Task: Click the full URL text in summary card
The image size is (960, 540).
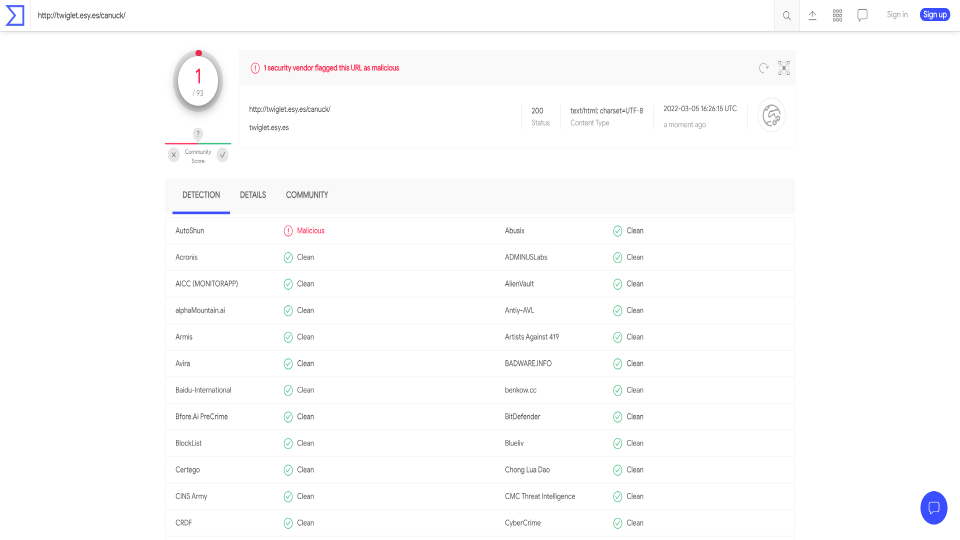Action: (290, 109)
